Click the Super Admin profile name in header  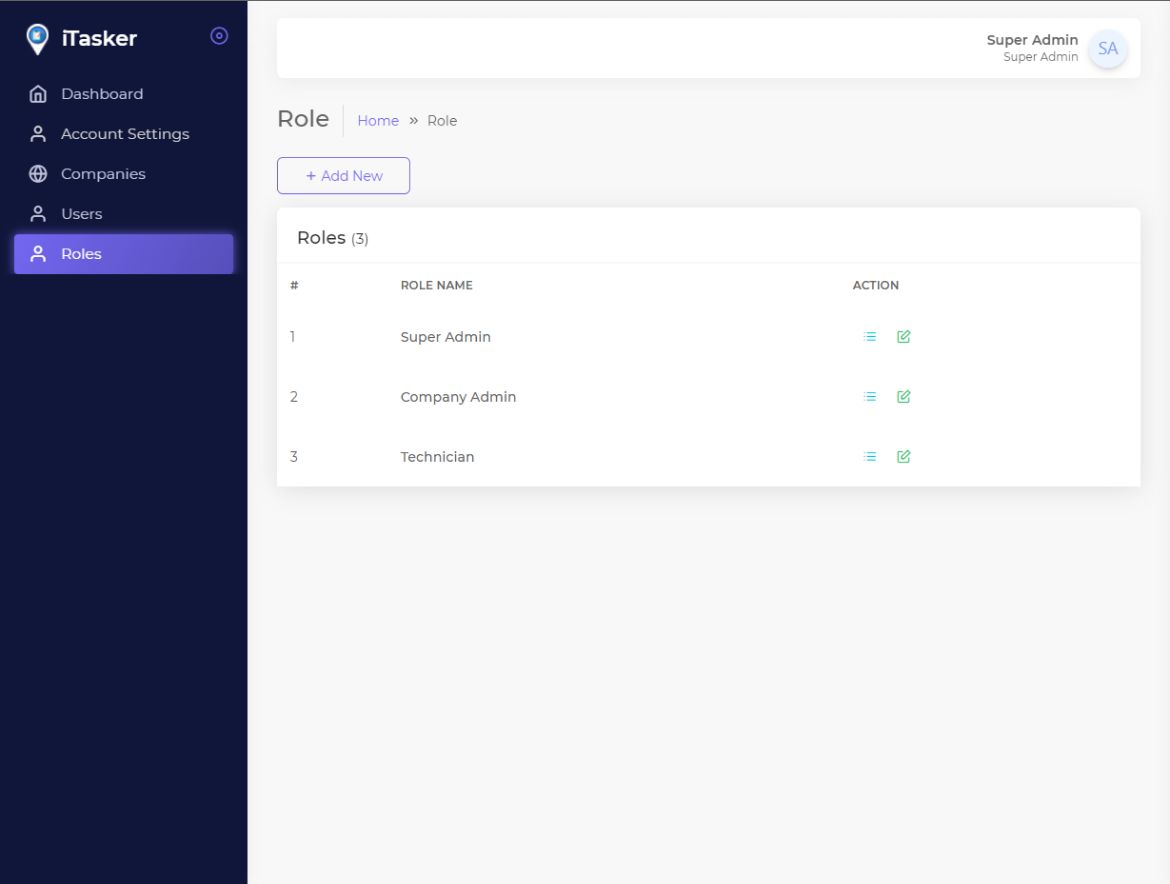tap(1032, 40)
